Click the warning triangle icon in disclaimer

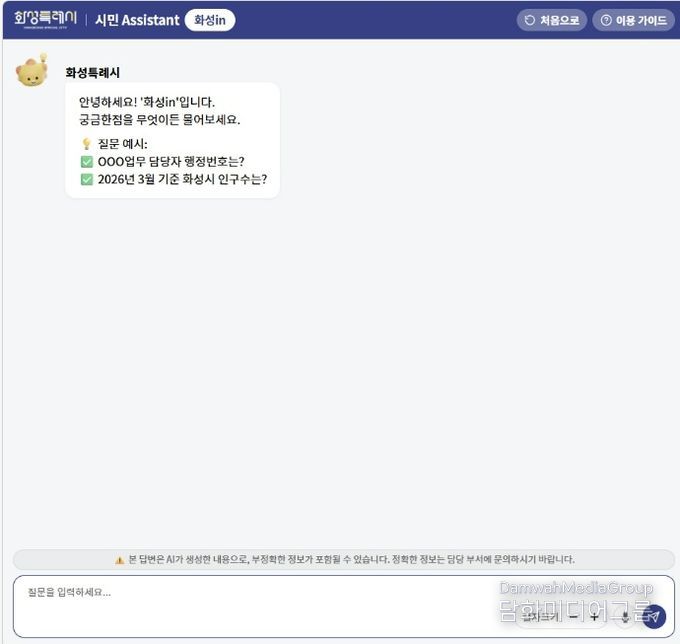tap(120, 560)
